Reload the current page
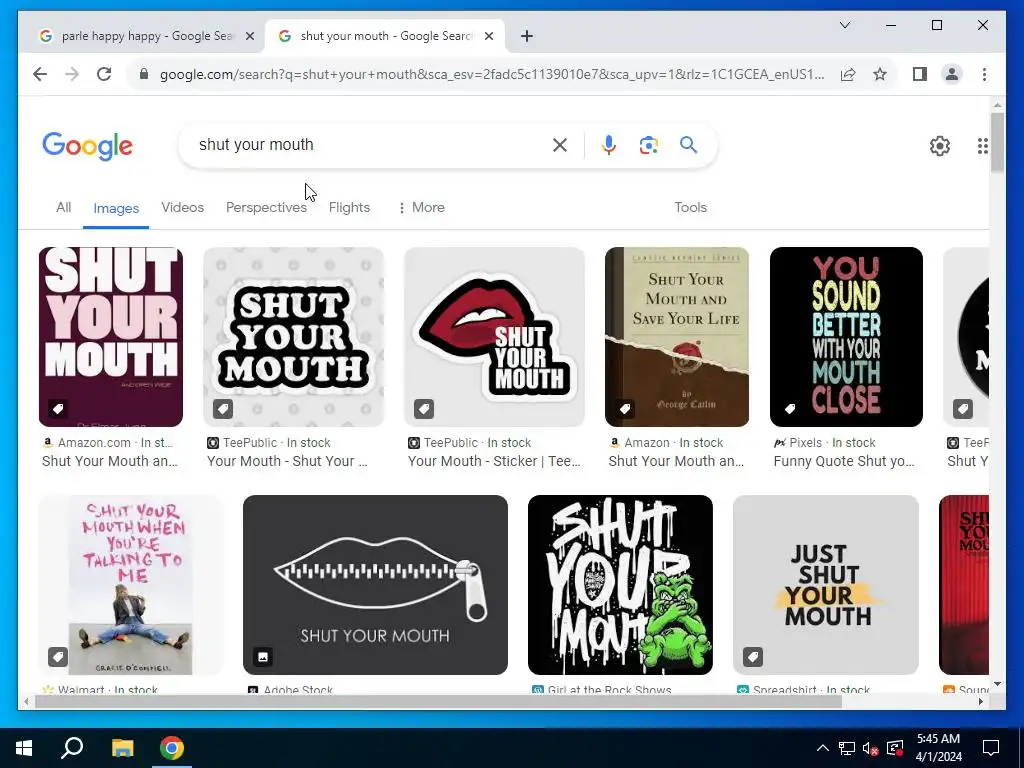The width and height of the screenshot is (1024, 768). click(x=104, y=74)
